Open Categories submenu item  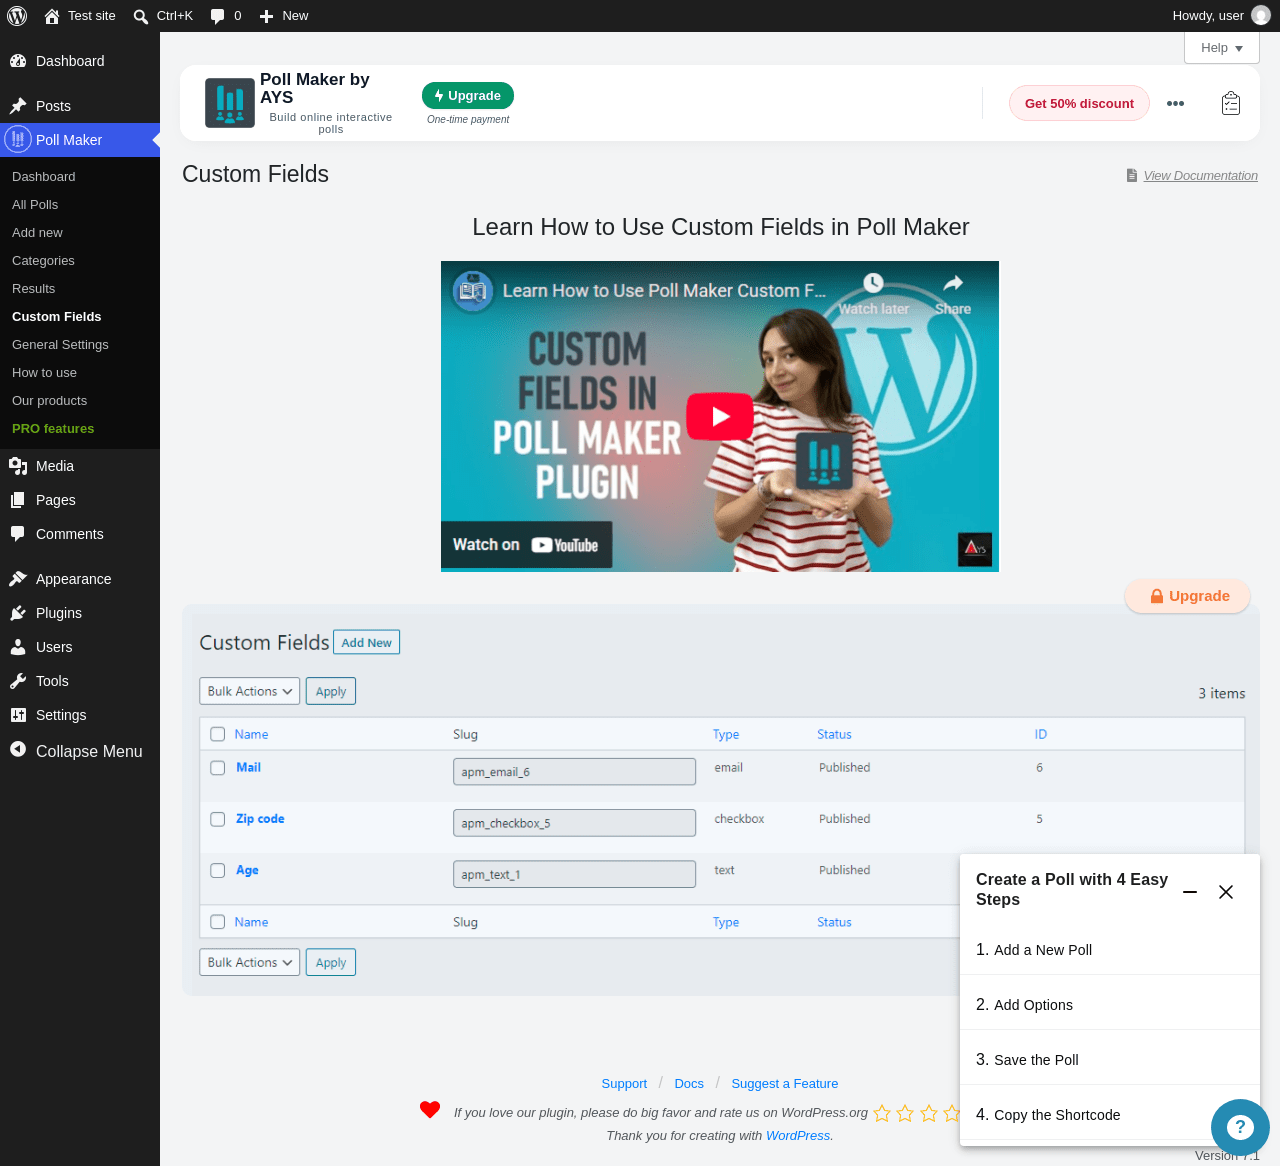pyautogui.click(x=43, y=261)
